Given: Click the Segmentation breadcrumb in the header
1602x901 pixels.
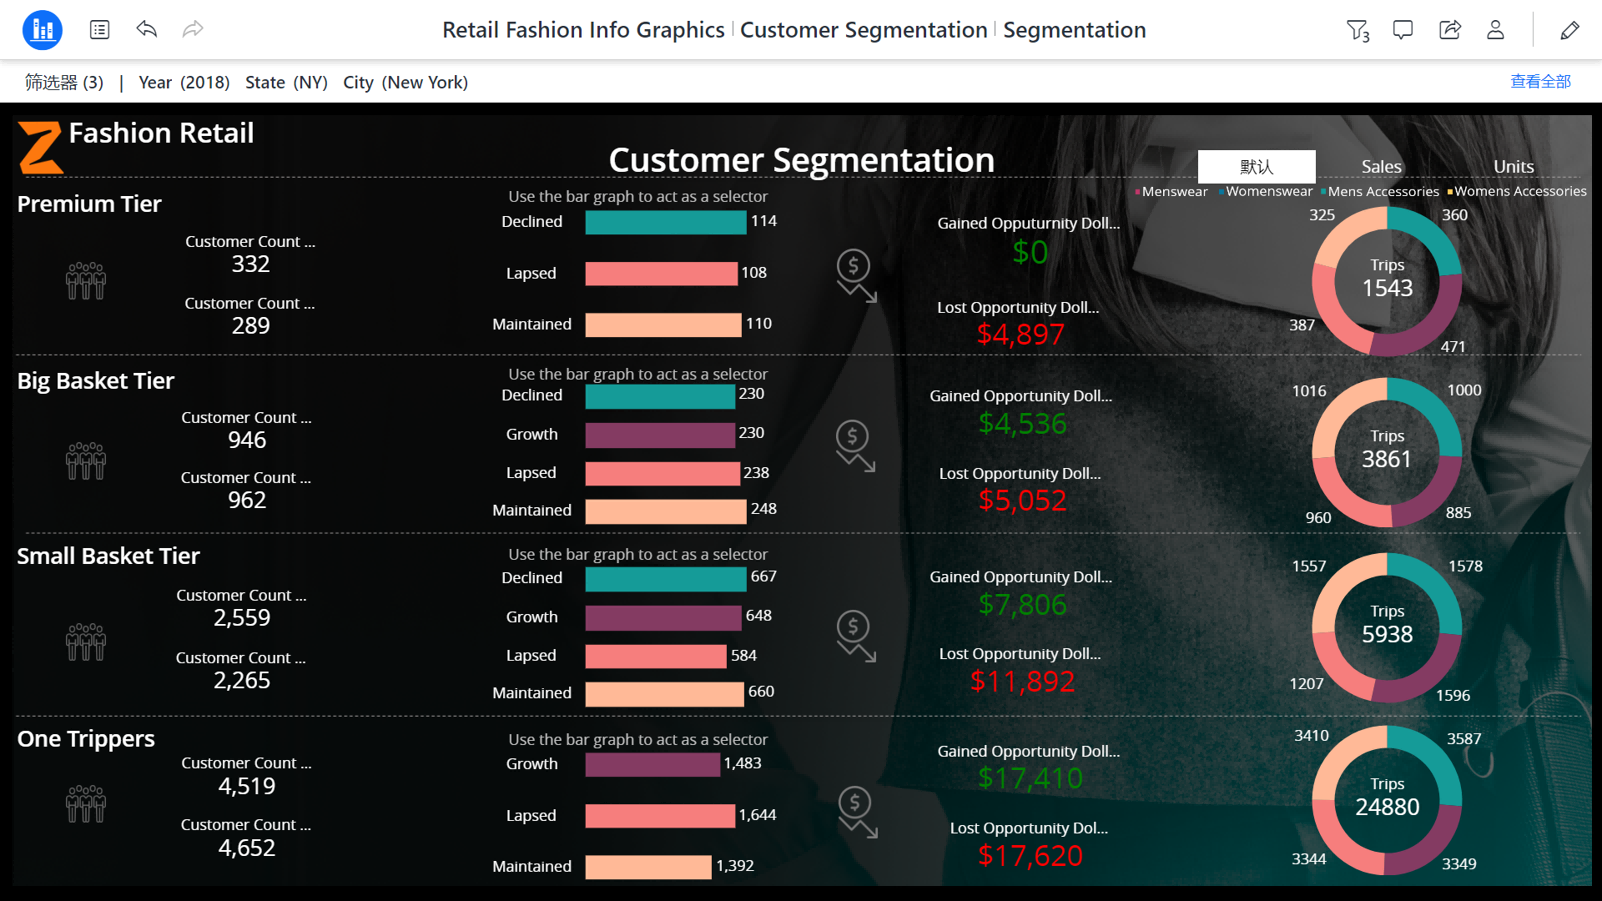Looking at the screenshot, I should click(x=1074, y=30).
